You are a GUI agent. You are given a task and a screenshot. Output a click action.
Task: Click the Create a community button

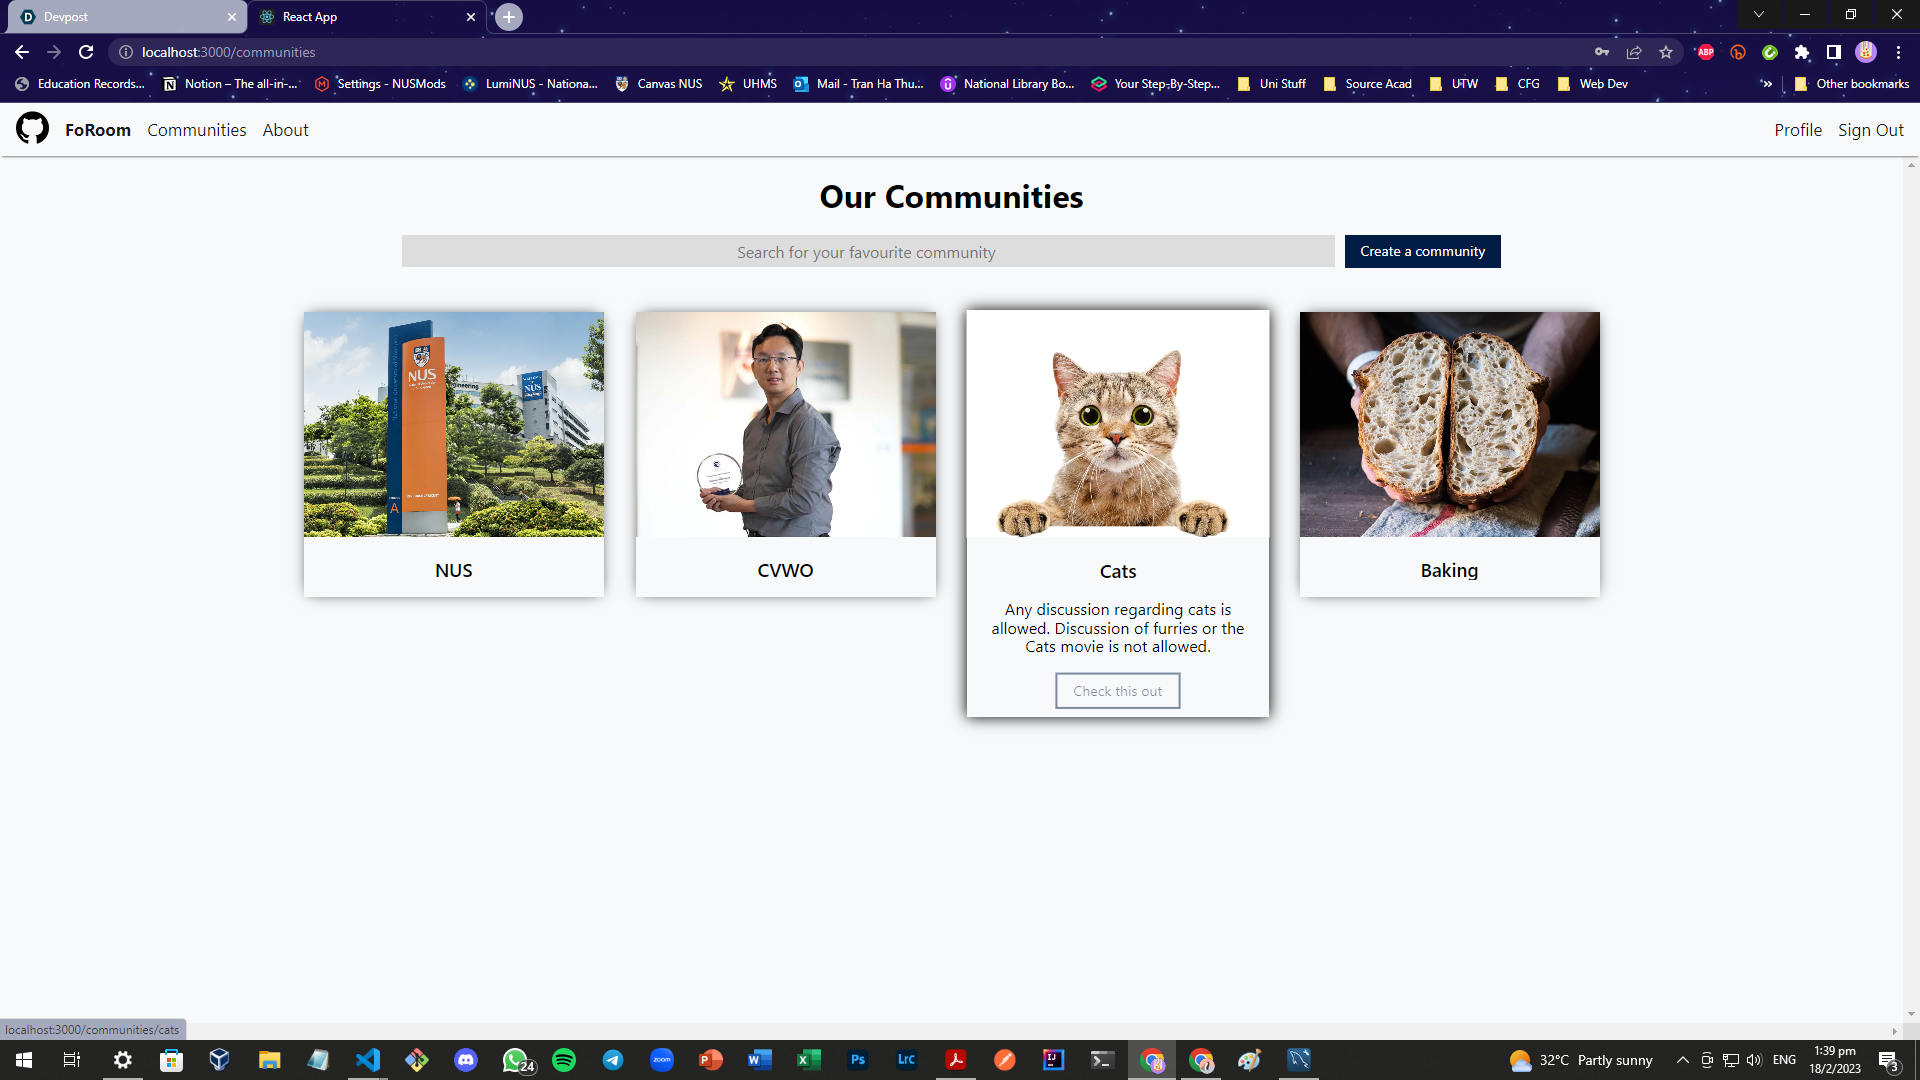(1422, 251)
